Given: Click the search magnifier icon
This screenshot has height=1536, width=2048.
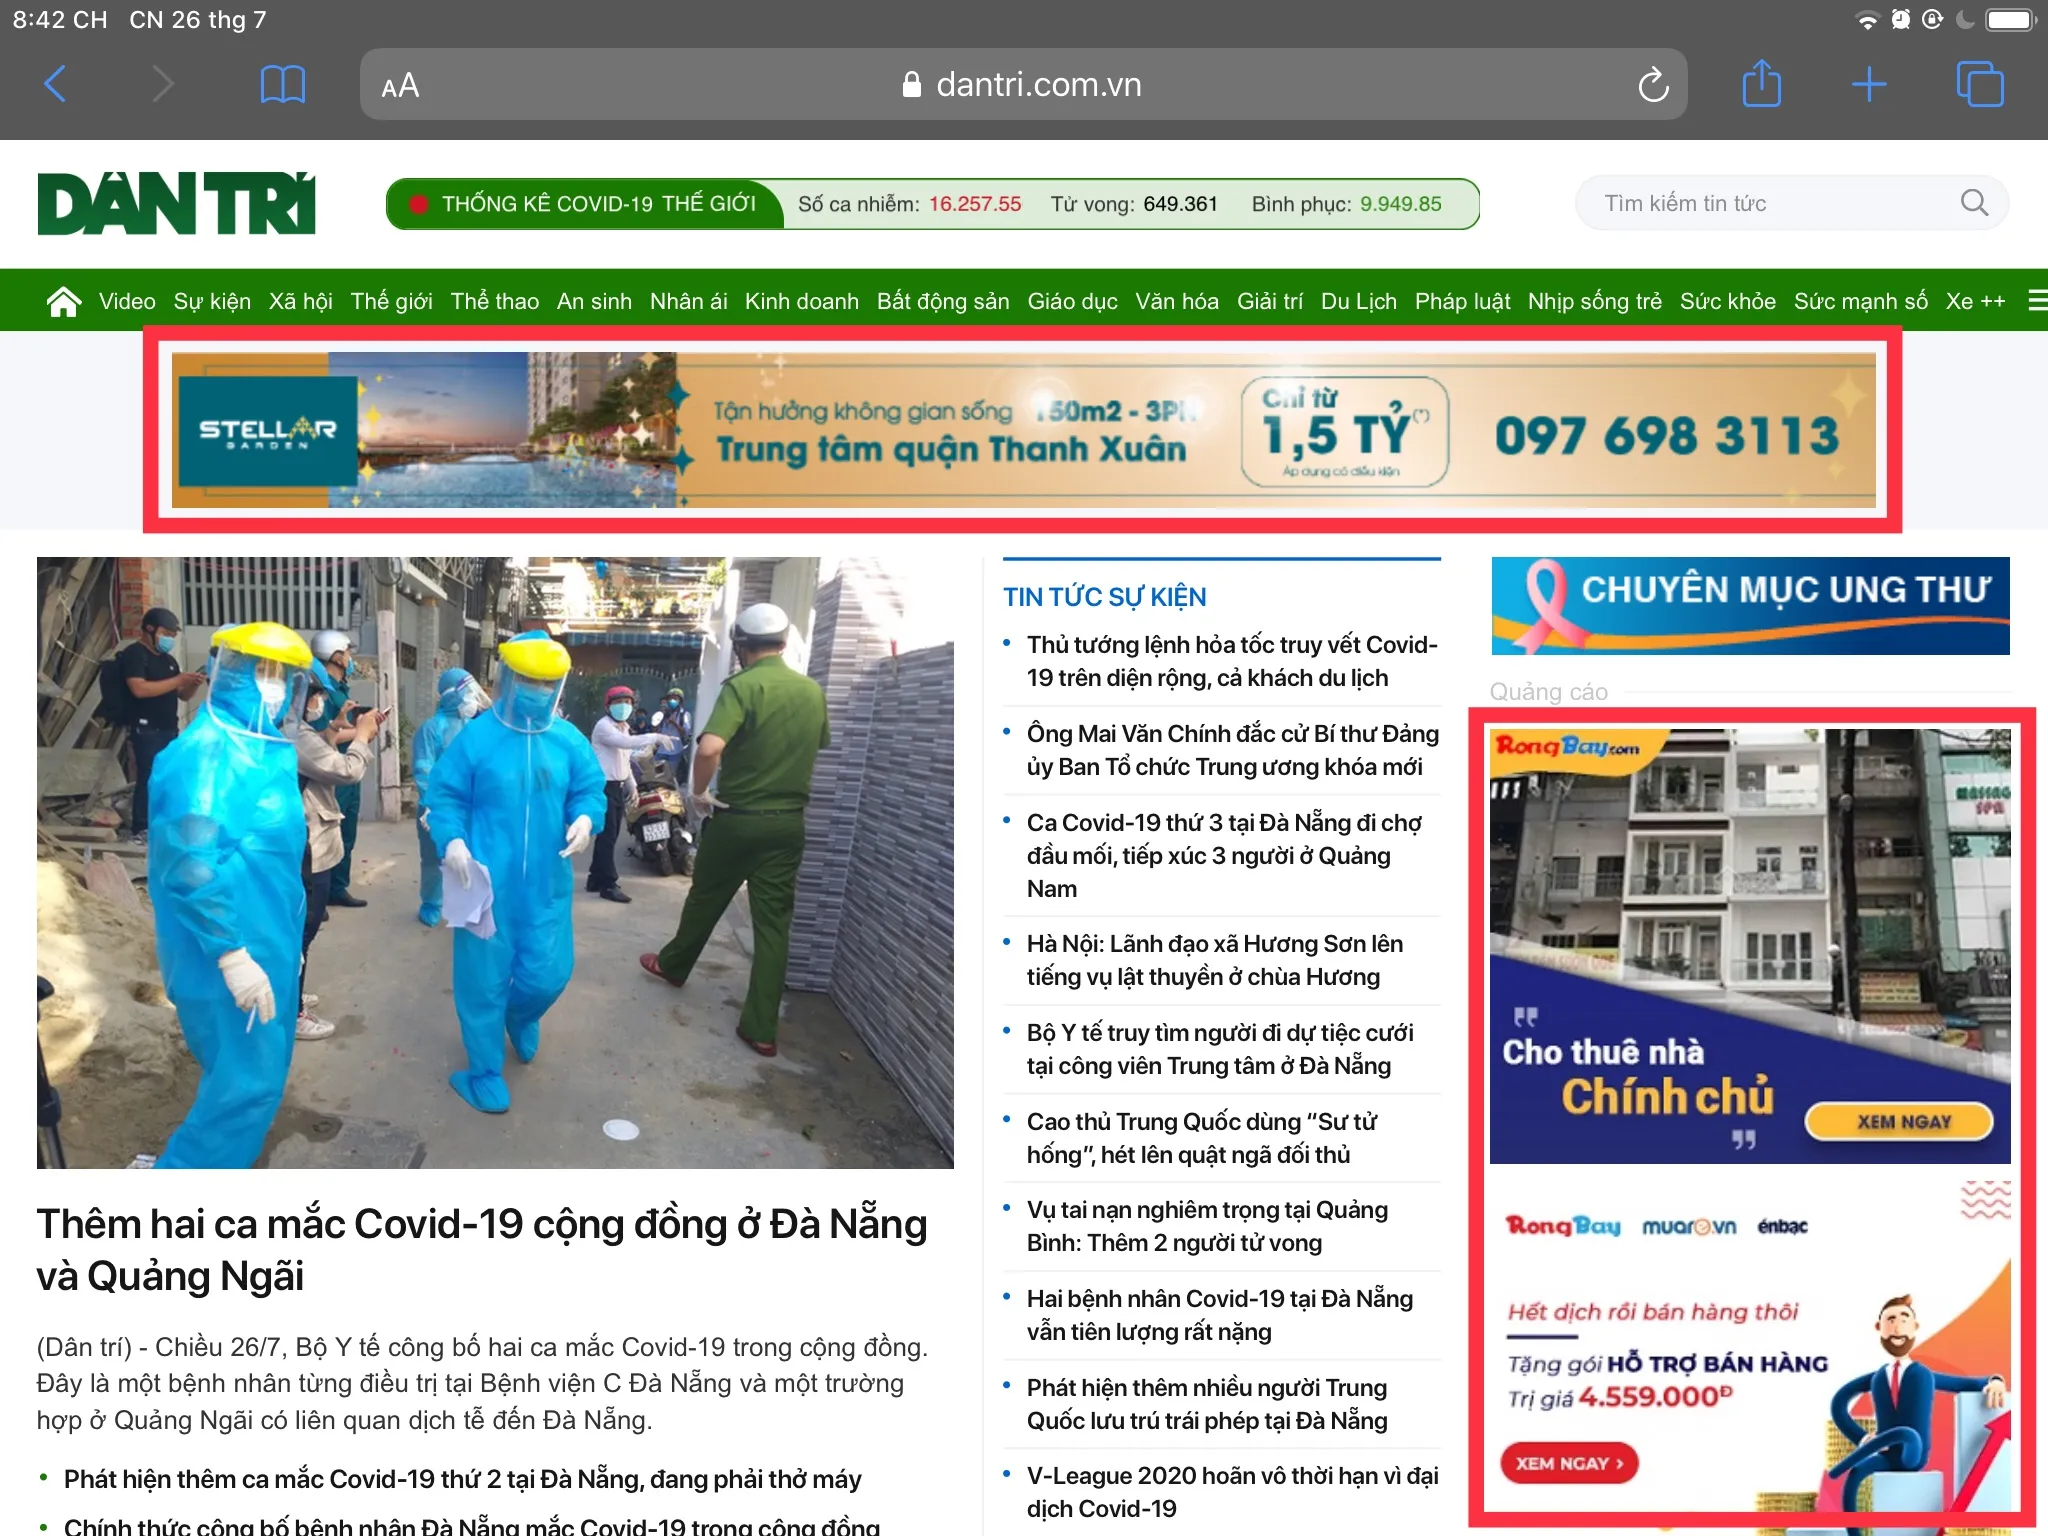Looking at the screenshot, I should tap(1973, 203).
